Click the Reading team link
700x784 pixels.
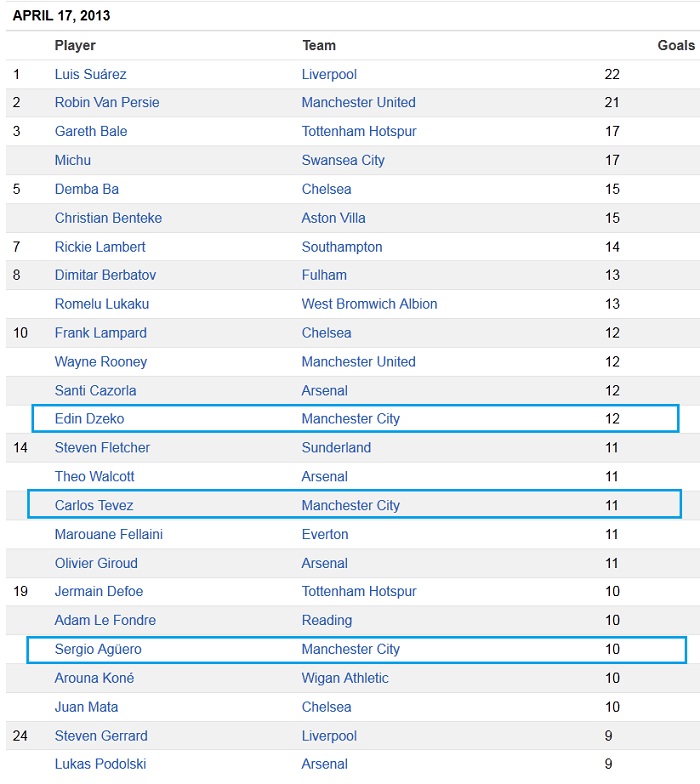click(327, 620)
